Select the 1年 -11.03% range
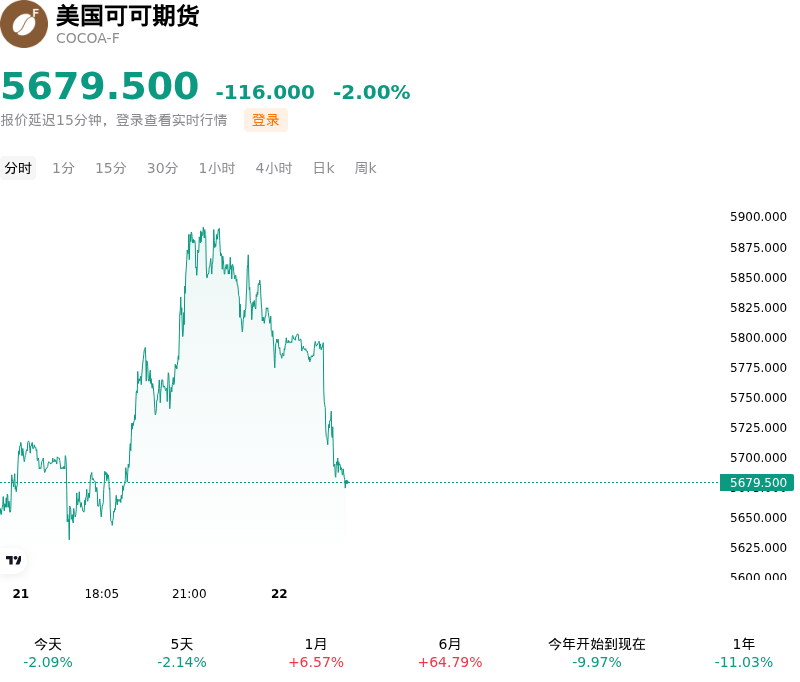Viewport: 800px width, 682px height. click(x=743, y=653)
